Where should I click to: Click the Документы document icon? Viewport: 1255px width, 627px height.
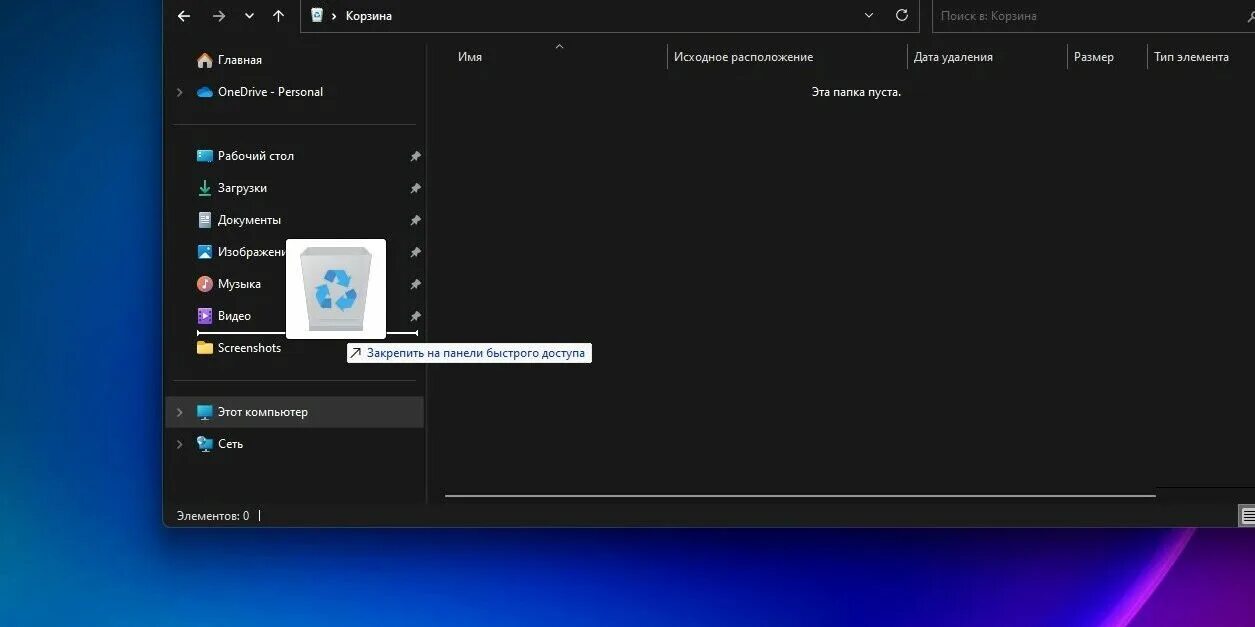tap(205, 220)
